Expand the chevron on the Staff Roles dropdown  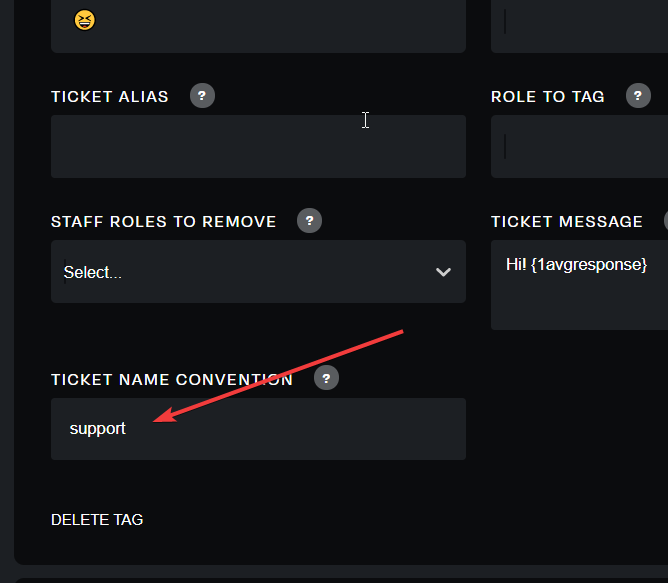pos(443,272)
